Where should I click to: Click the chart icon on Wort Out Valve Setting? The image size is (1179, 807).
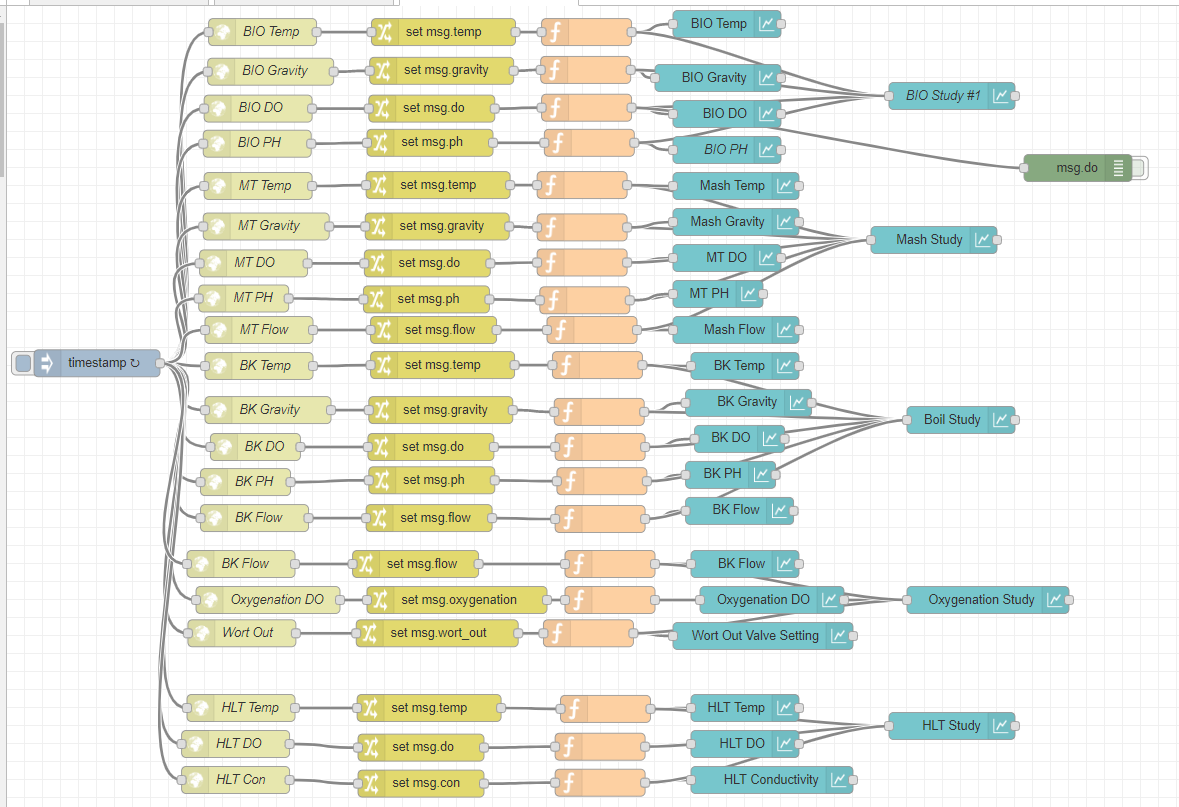839,636
